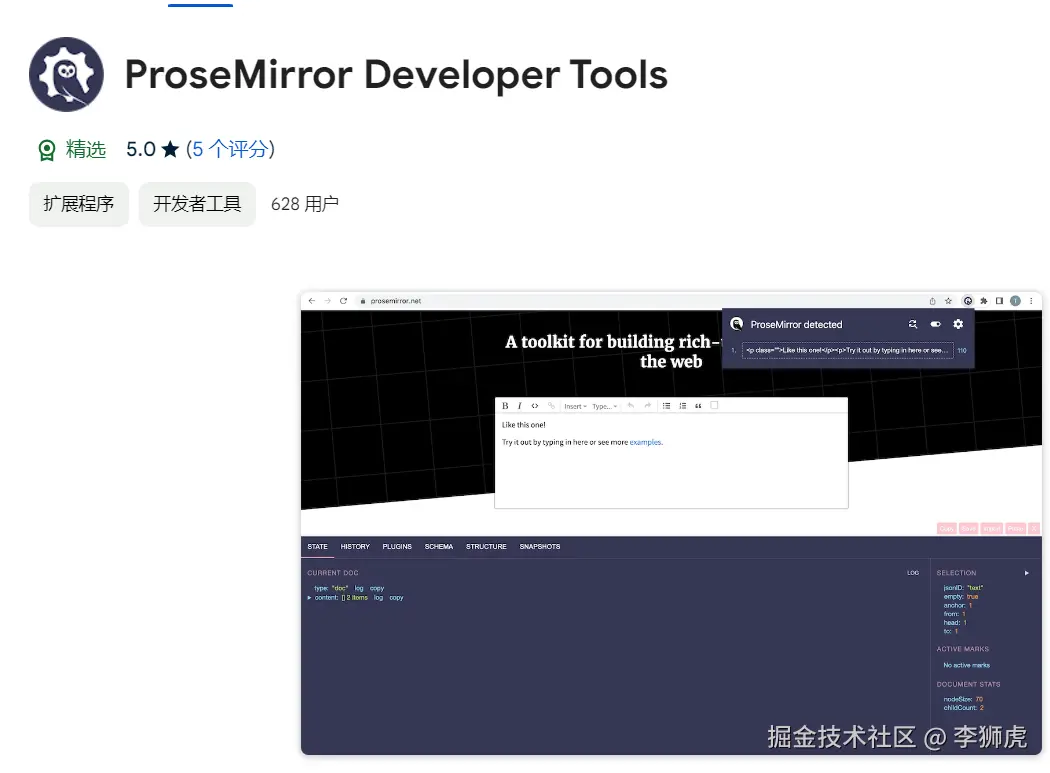
Task: Wrap in bullet list using the toolbar icon
Action: pyautogui.click(x=666, y=406)
